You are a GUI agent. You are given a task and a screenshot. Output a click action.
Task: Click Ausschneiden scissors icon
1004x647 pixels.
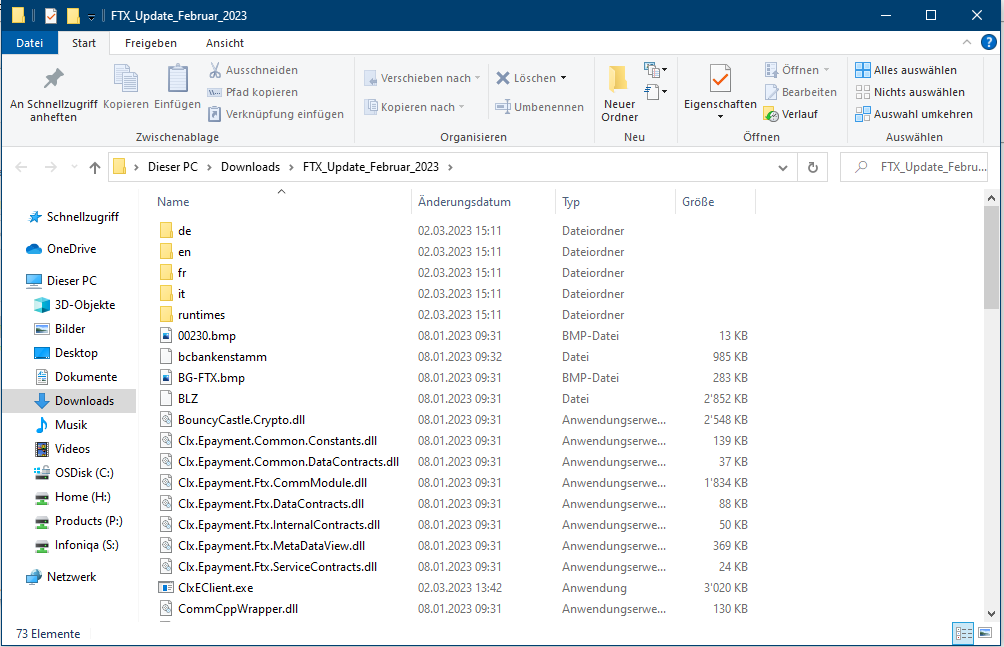(215, 70)
